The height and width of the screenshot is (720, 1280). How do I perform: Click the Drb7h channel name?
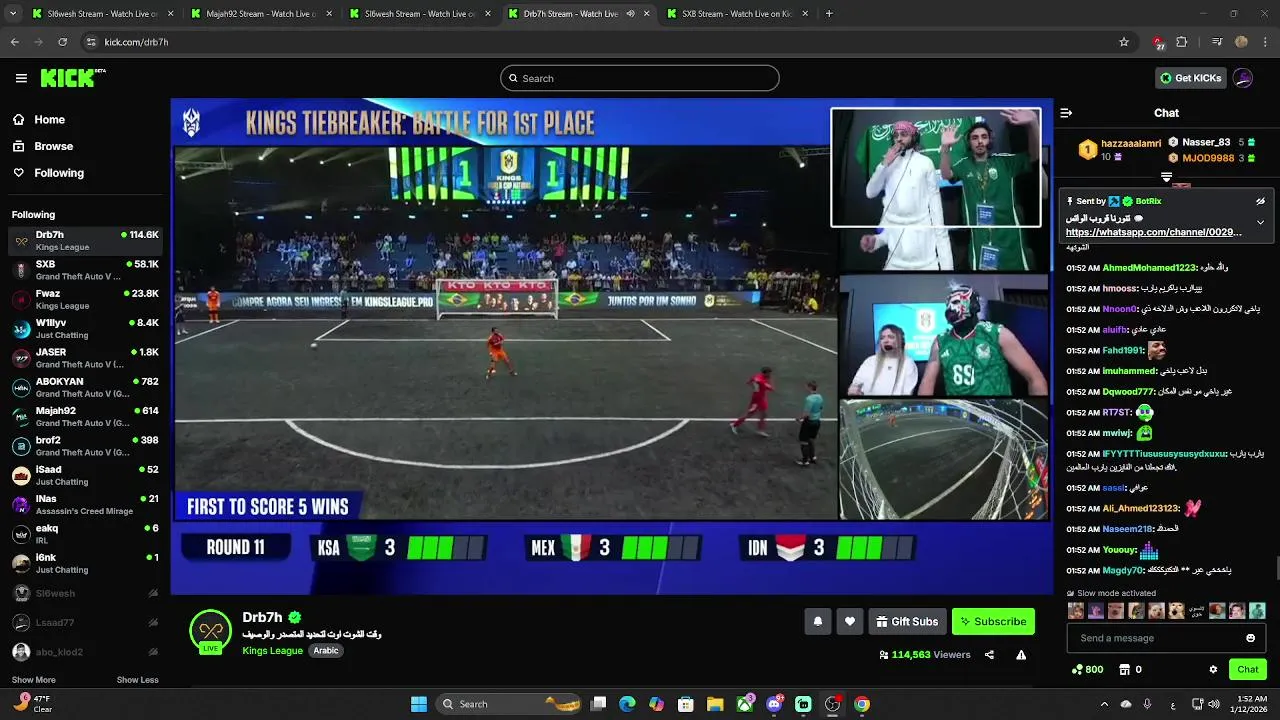pyautogui.click(x=262, y=617)
